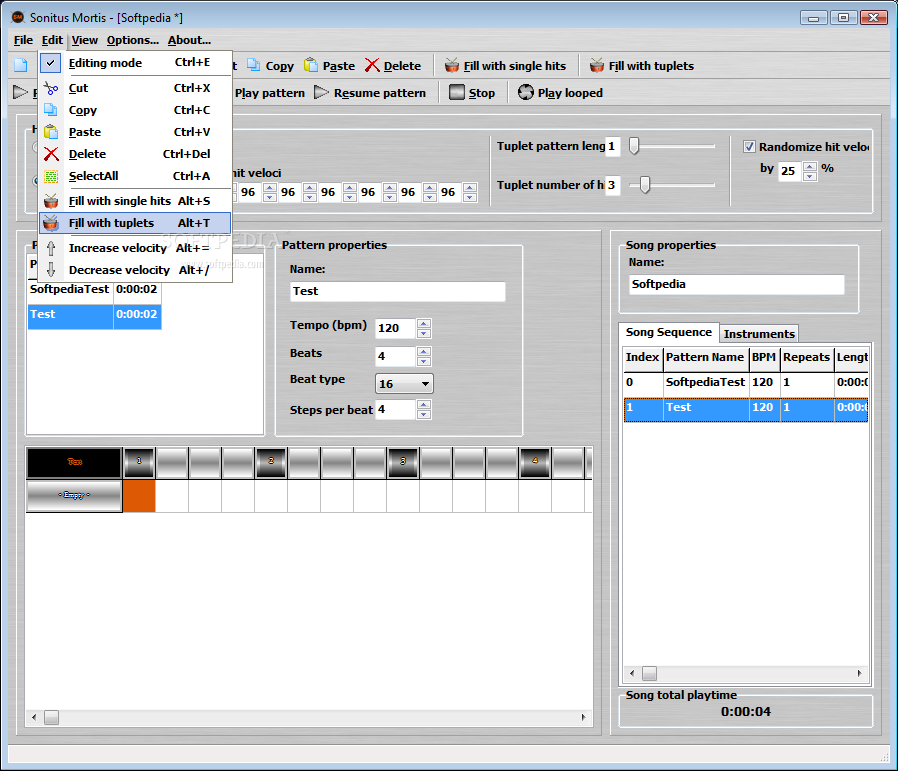The width and height of the screenshot is (898, 771).
Task: Click Resume pattern play triangle icon
Action: click(321, 92)
